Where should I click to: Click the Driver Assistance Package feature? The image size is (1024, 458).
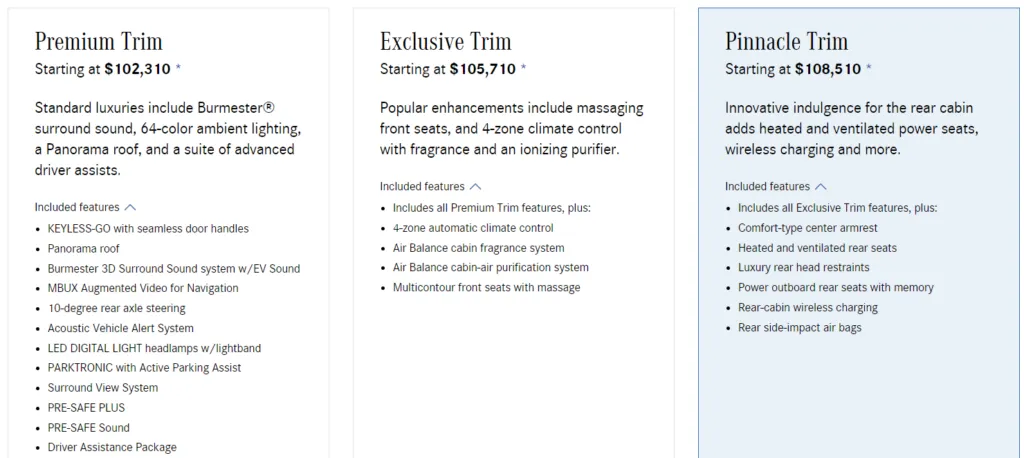112,447
